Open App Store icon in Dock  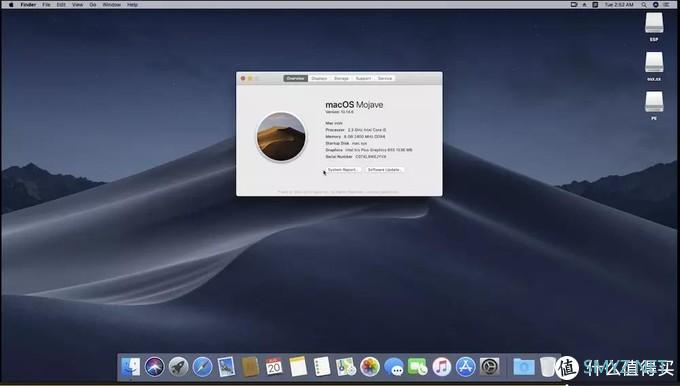465,367
